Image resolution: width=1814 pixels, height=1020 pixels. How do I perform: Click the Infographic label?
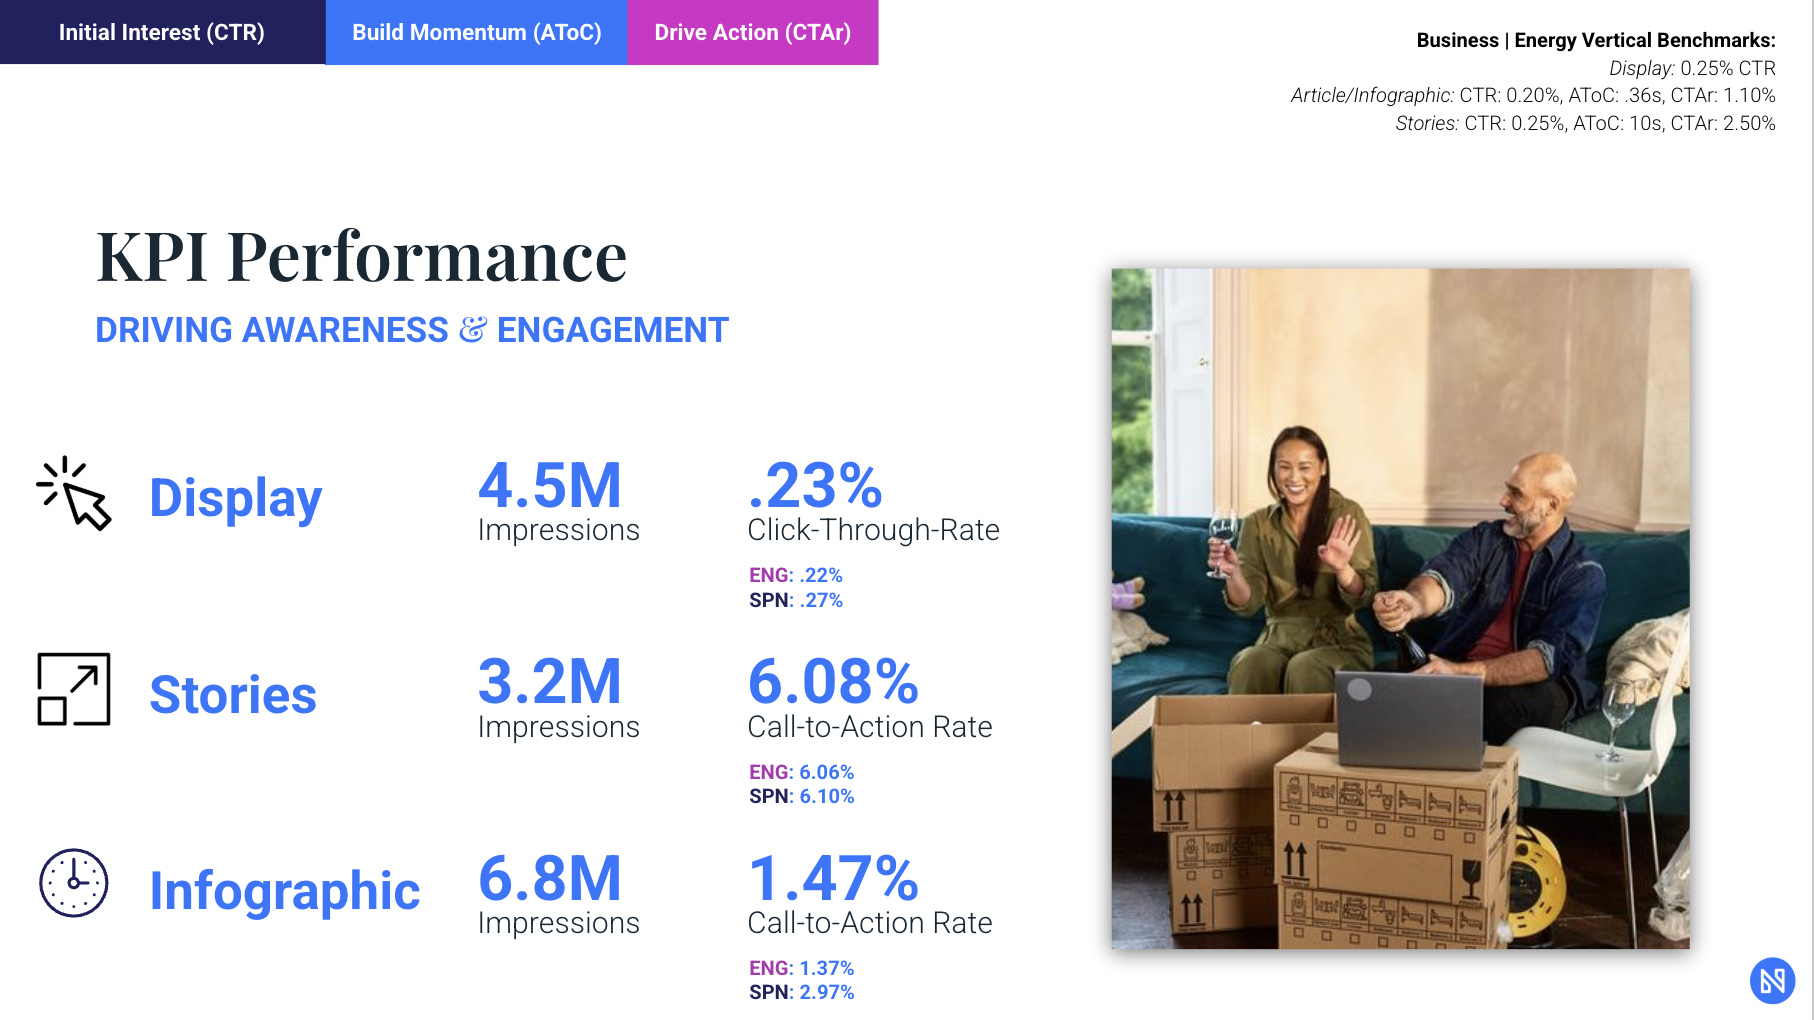click(x=285, y=891)
